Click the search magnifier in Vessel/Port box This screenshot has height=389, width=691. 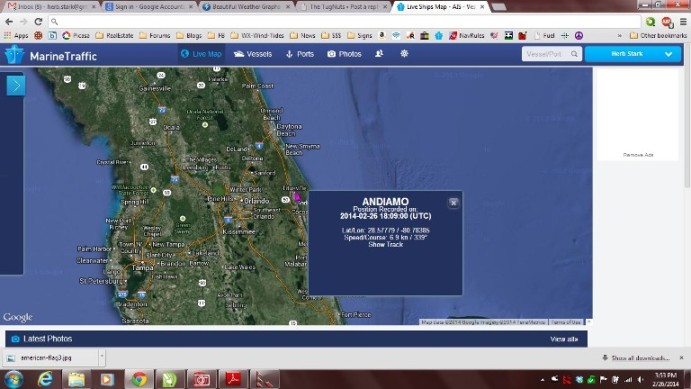pyautogui.click(x=574, y=54)
